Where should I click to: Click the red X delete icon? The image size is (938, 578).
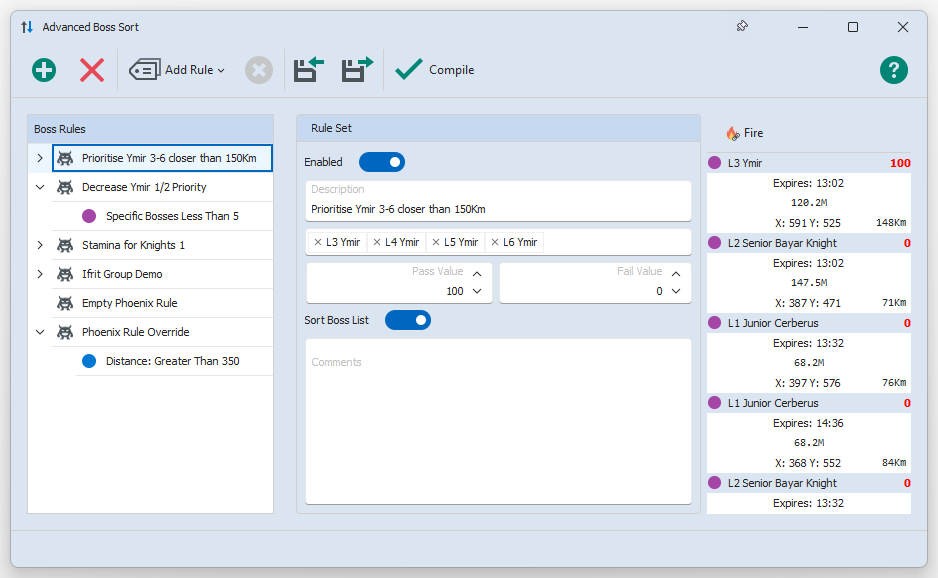click(92, 70)
